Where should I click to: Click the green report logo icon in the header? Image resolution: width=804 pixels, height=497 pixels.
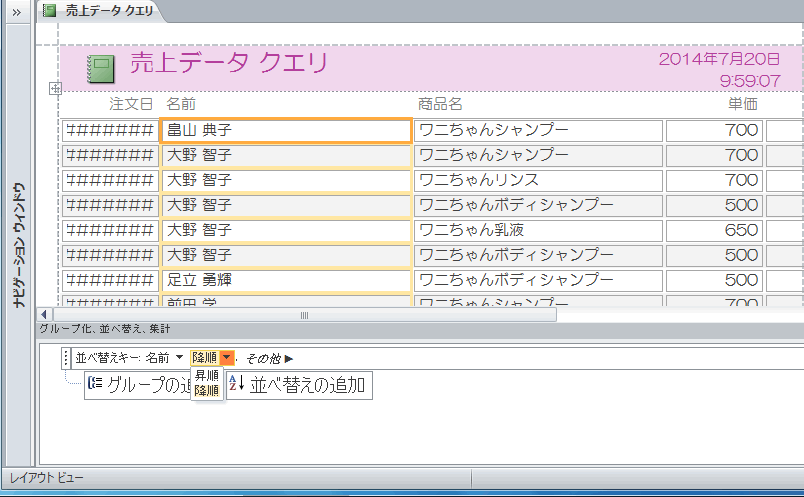click(100, 69)
